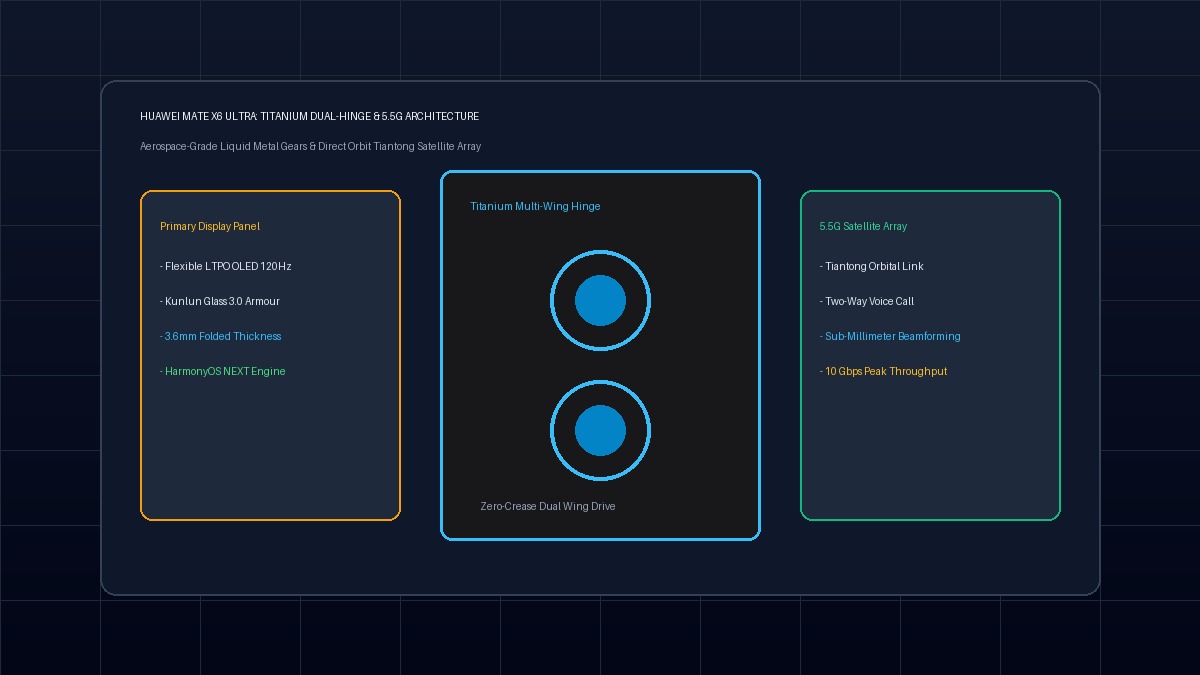Click the 'Aerospace-Grade Liquid Metal Gears' subtitle

310,147
